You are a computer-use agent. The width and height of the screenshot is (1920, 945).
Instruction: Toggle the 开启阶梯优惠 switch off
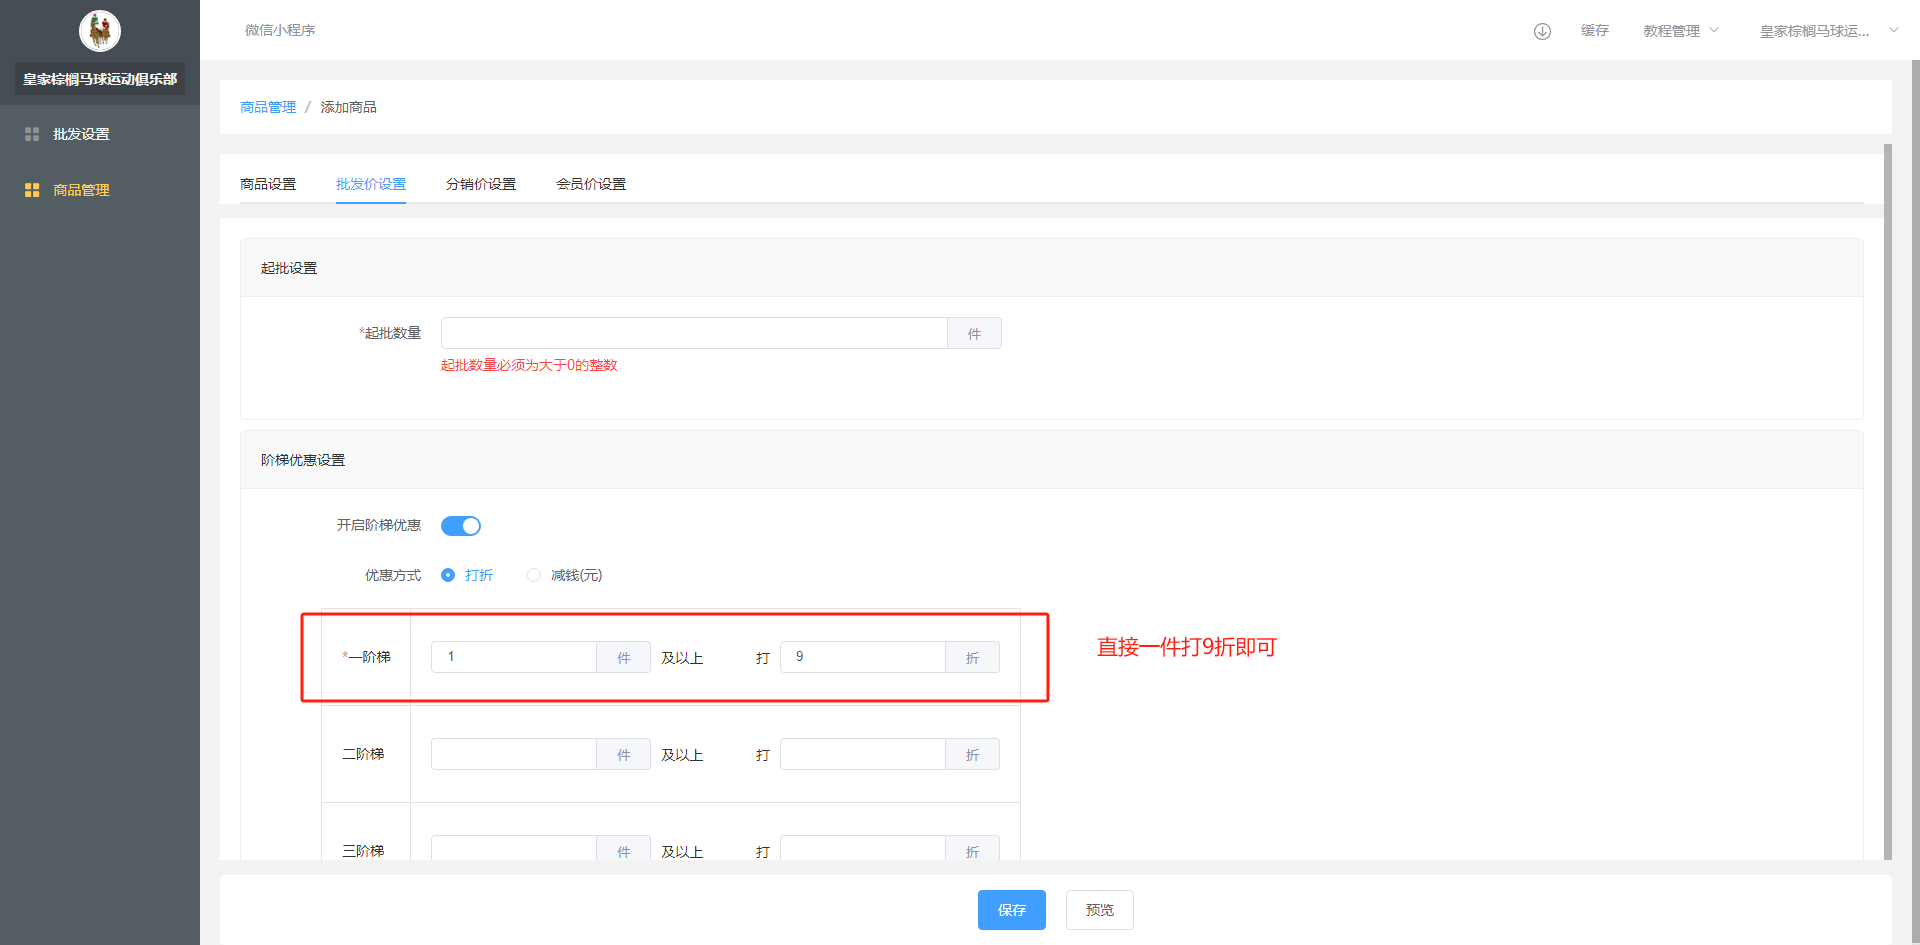coord(461,526)
